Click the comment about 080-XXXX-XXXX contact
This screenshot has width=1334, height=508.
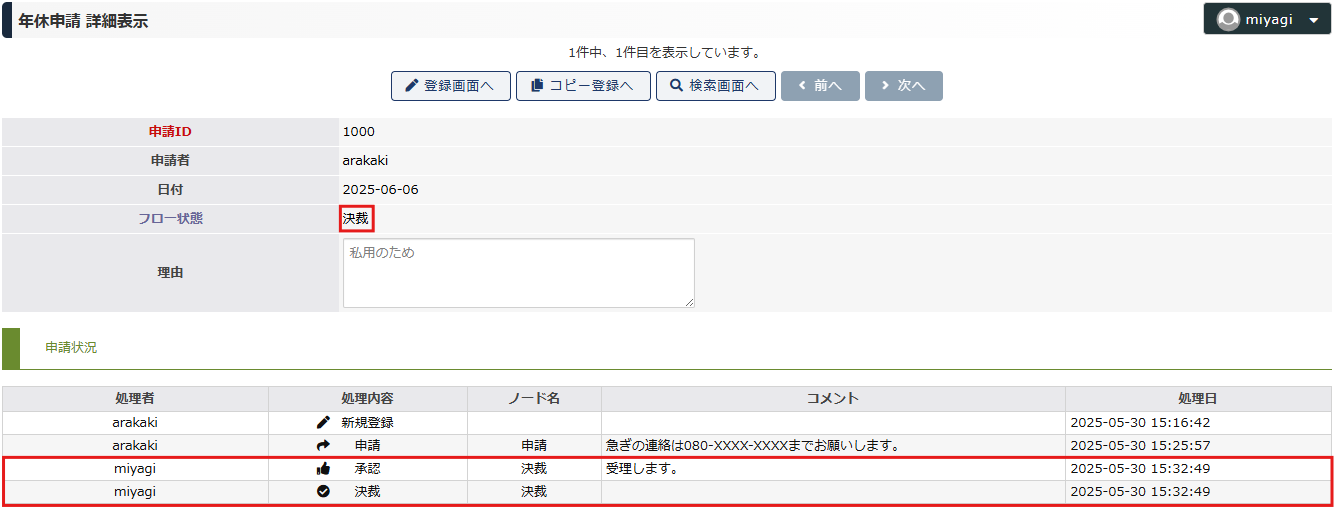(x=752, y=446)
